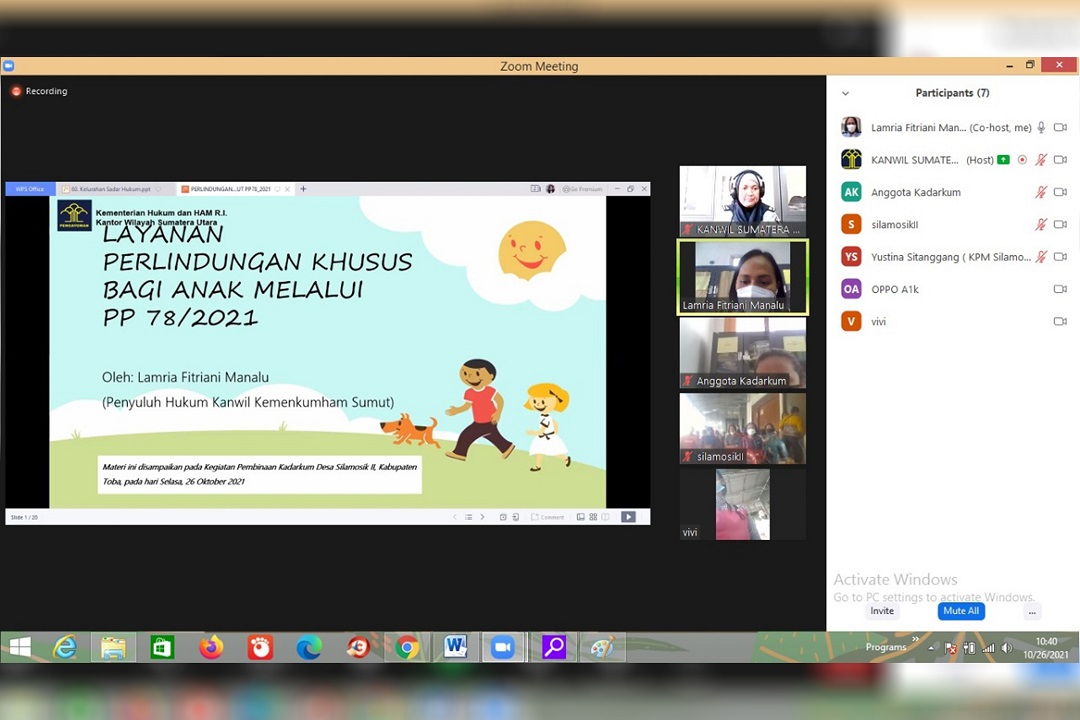1080x720 pixels.
Task: Unmute the KANWIL SUMATERA host microphone
Action: tap(1041, 160)
